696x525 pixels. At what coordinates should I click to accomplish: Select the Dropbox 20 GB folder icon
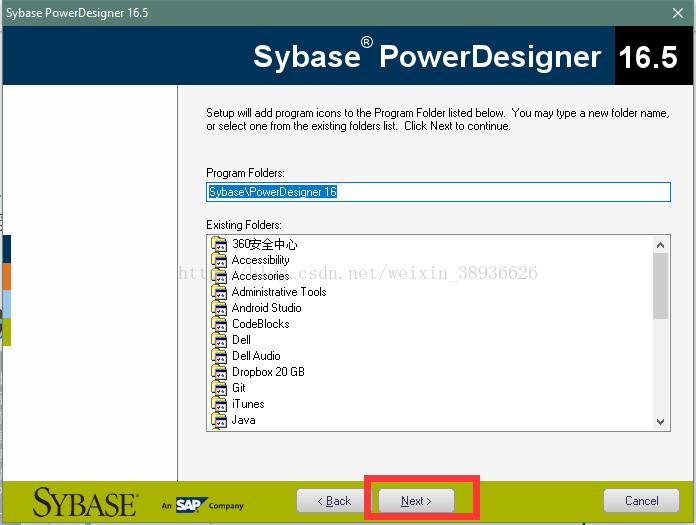[219, 372]
